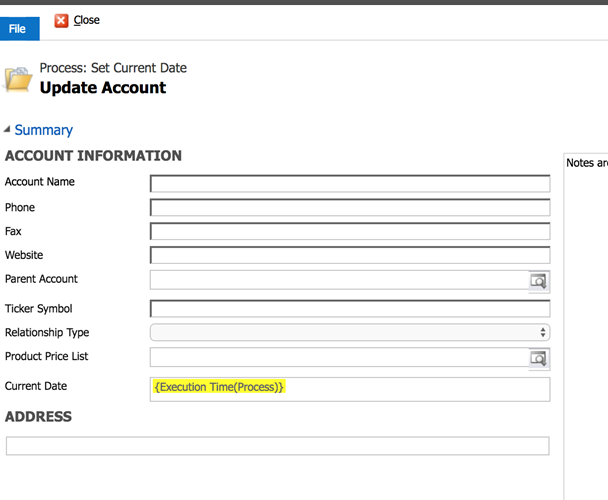Click the Notes panel text
Image resolution: width=608 pixels, height=500 pixels.
[x=587, y=163]
